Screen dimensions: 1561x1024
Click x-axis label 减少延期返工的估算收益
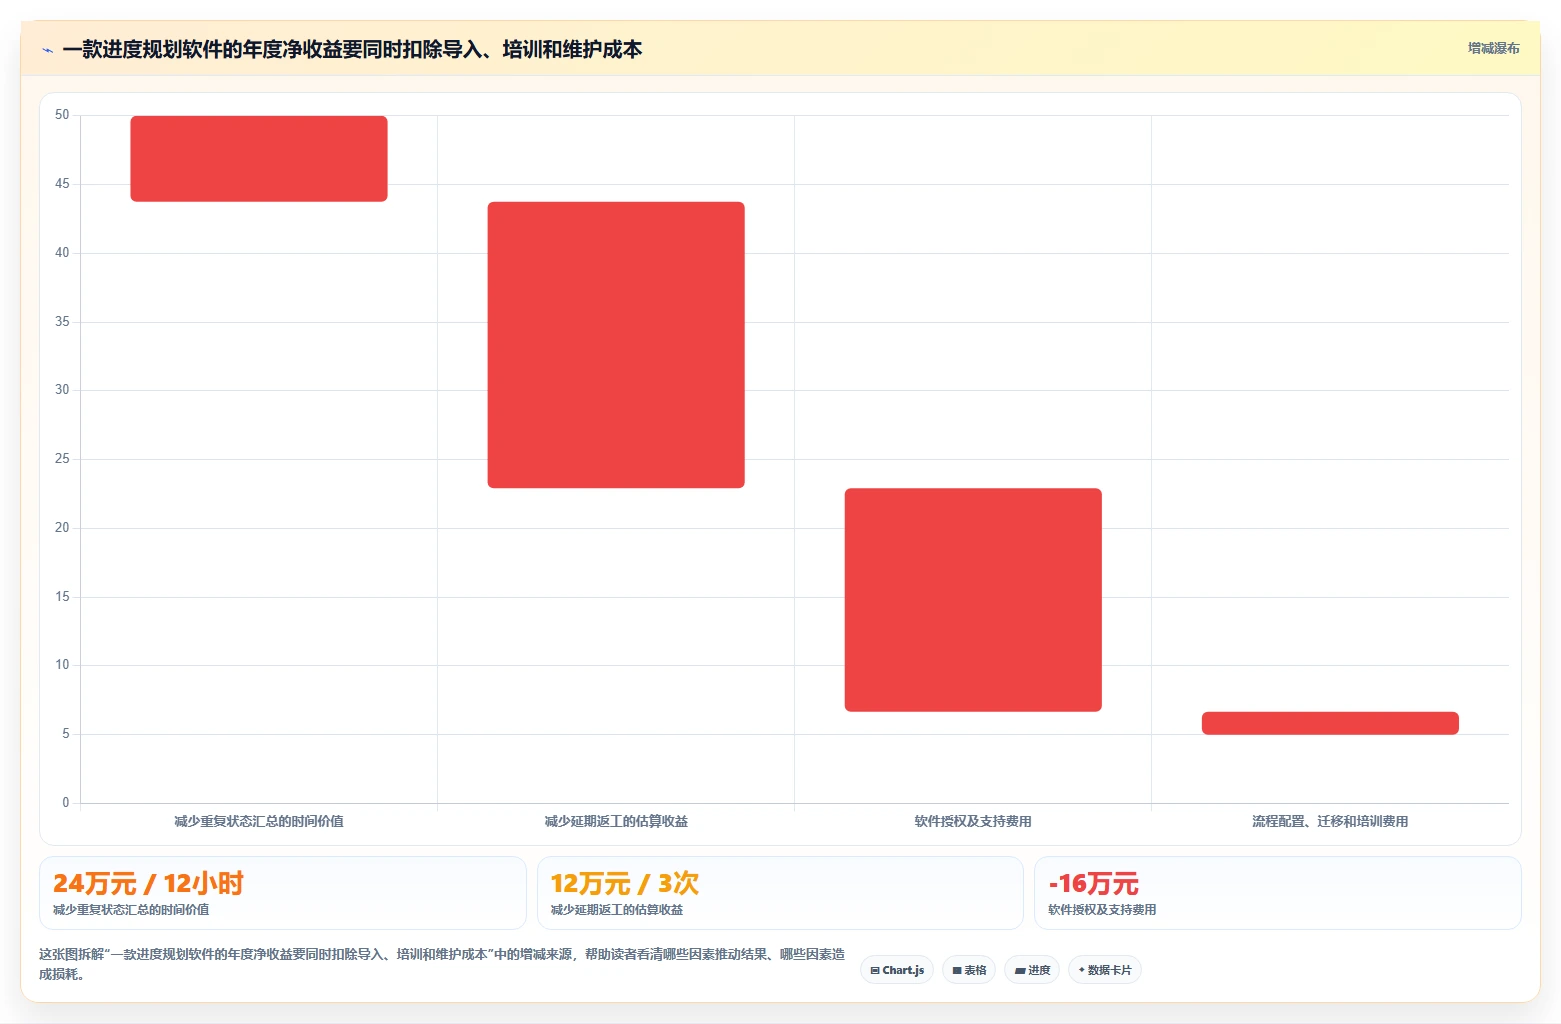[616, 821]
